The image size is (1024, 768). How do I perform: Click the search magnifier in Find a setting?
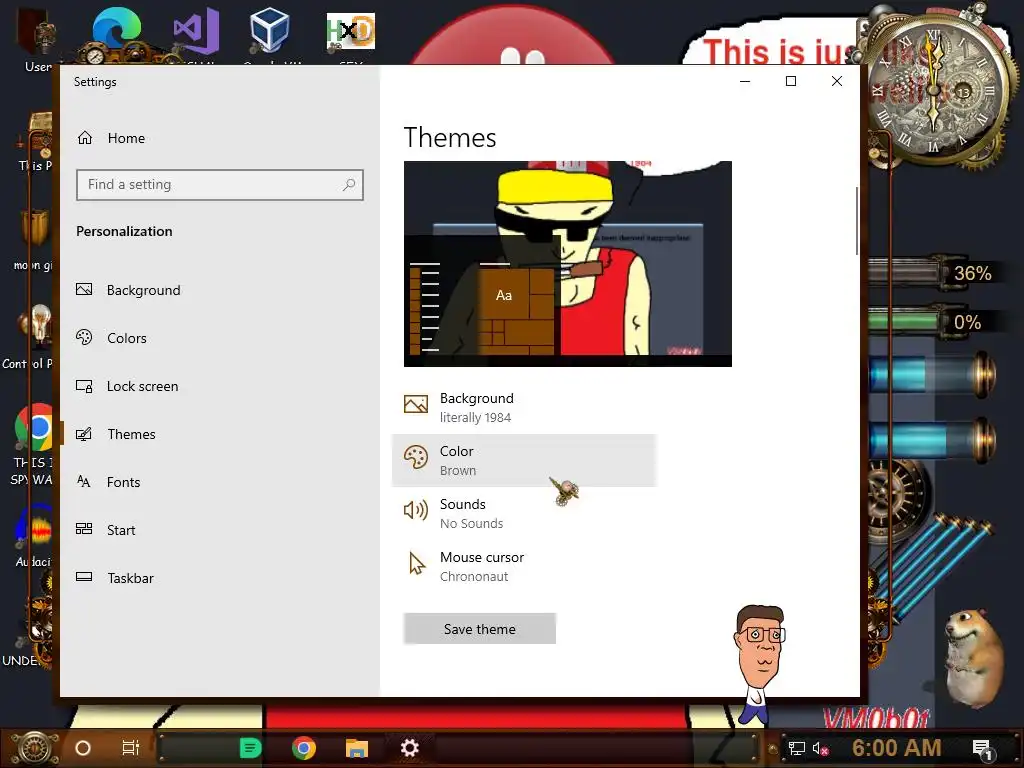(349, 185)
